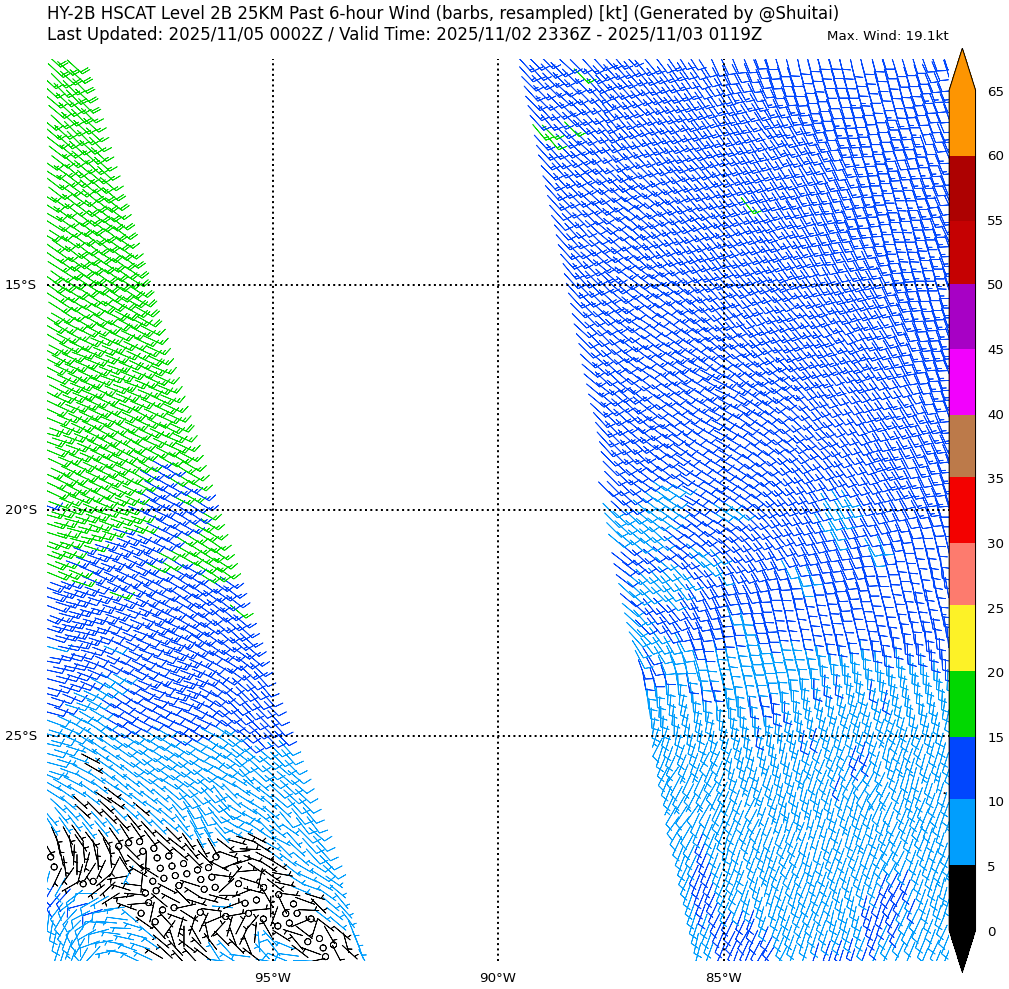This screenshot has width=1009, height=989.
Task: Click the 85°W longitude label
Action: 724,977
